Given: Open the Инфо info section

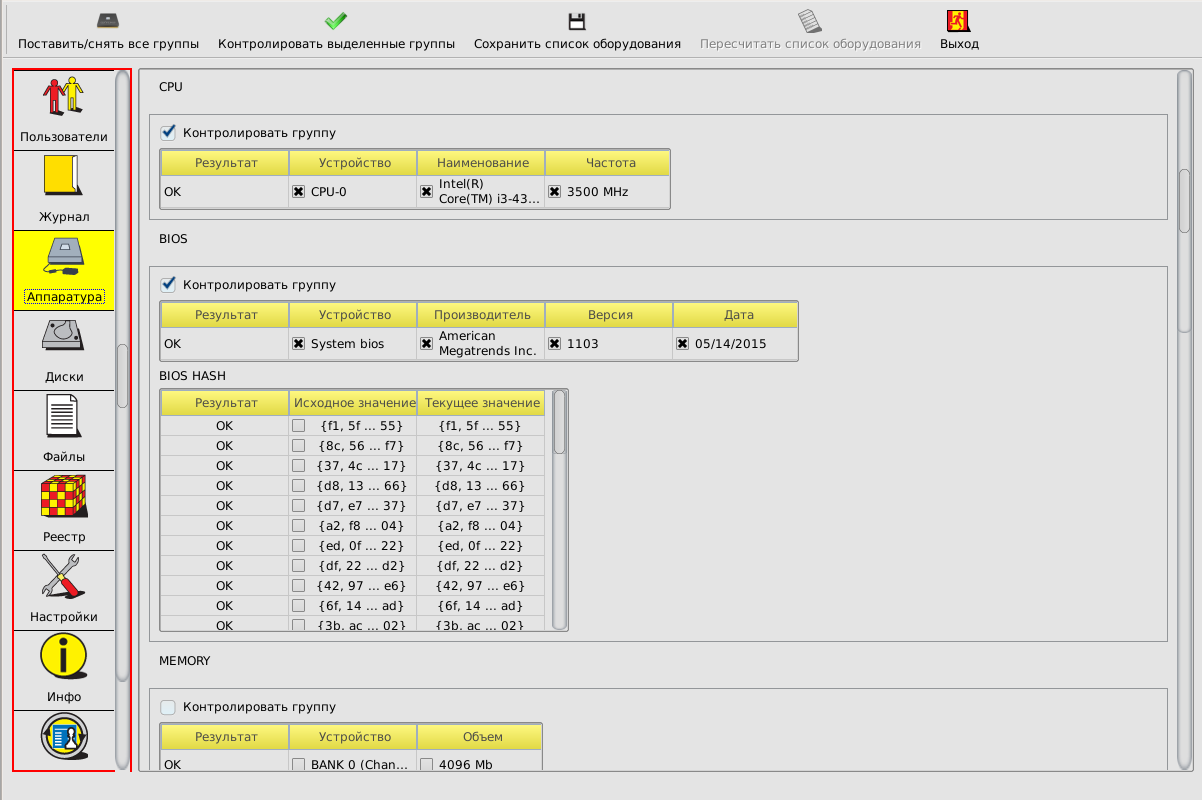Looking at the screenshot, I should tap(64, 670).
